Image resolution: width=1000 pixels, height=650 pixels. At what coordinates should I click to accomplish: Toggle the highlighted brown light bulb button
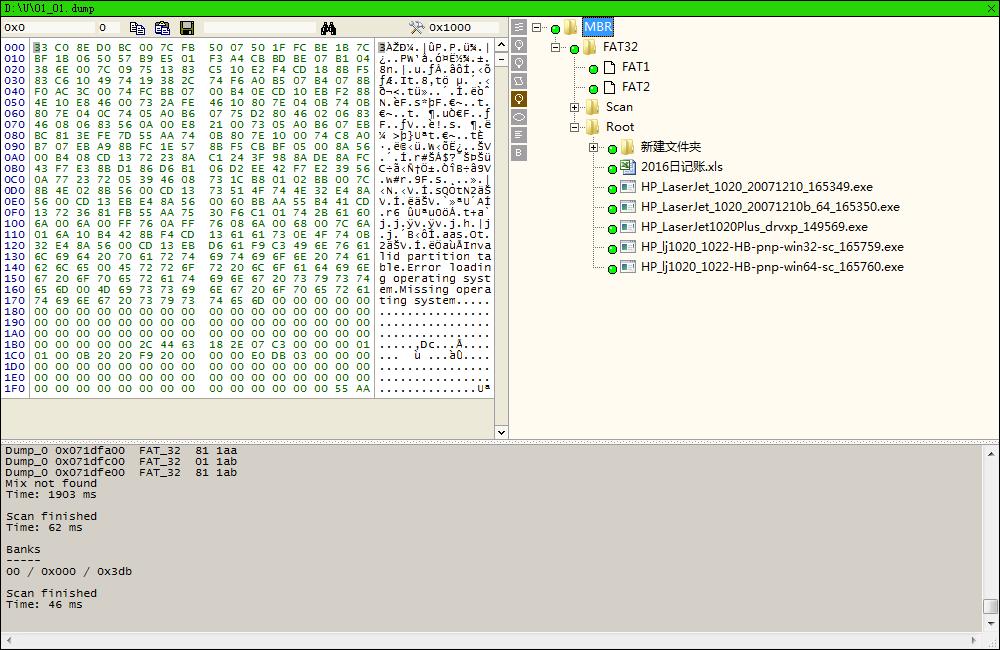(x=519, y=98)
